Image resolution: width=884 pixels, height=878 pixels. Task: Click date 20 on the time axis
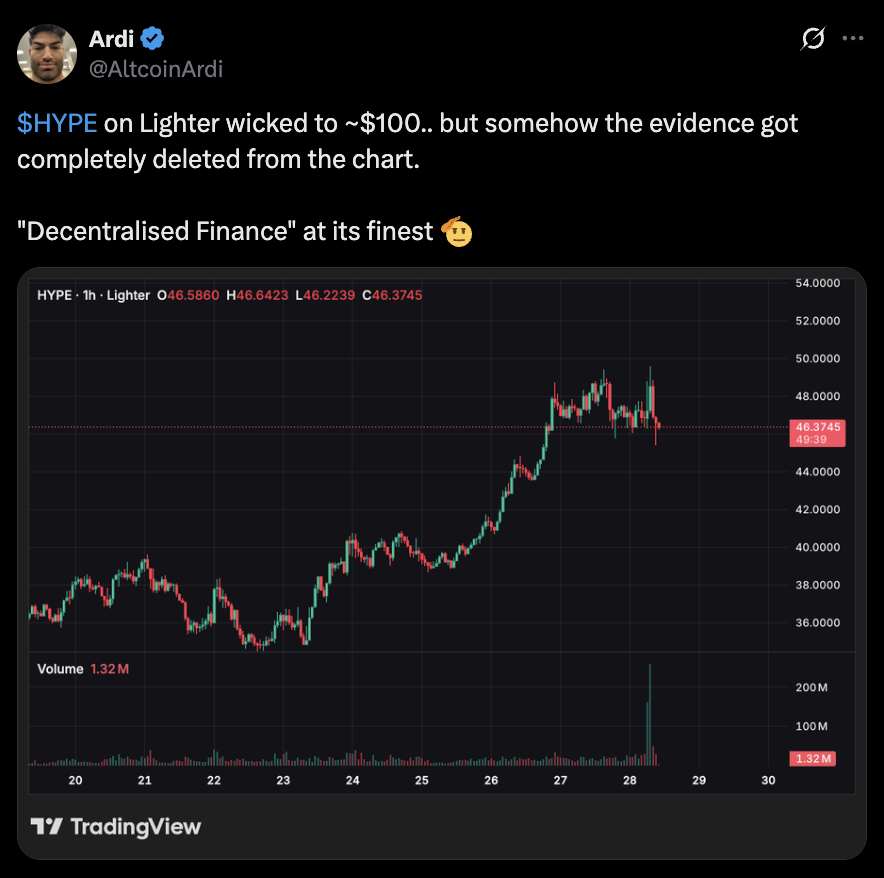click(x=75, y=780)
